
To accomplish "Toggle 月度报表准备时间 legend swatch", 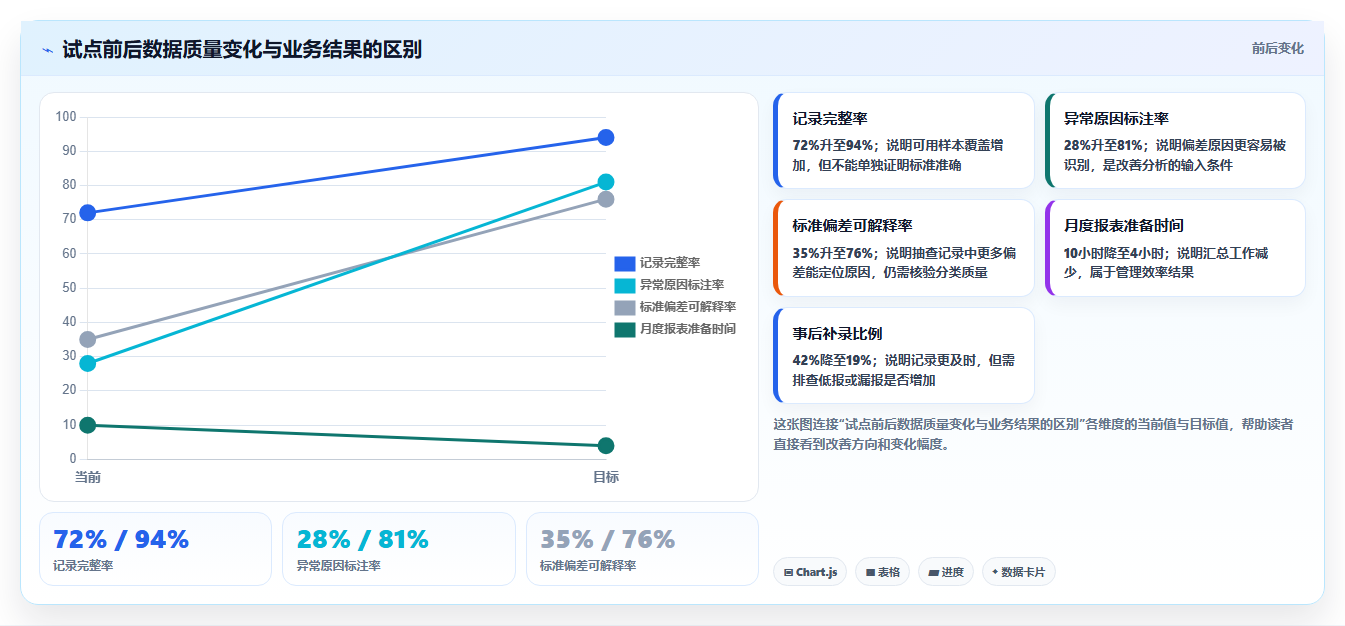I will [624, 329].
